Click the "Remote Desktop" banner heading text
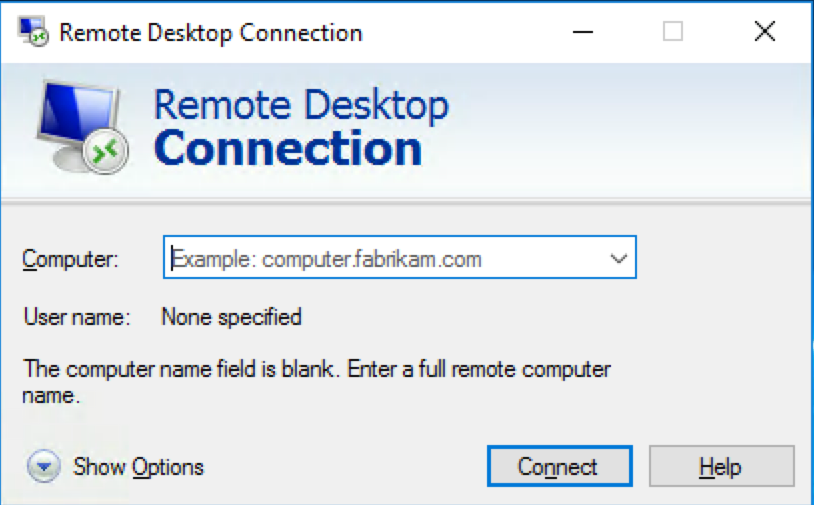814x505 pixels. [x=301, y=104]
